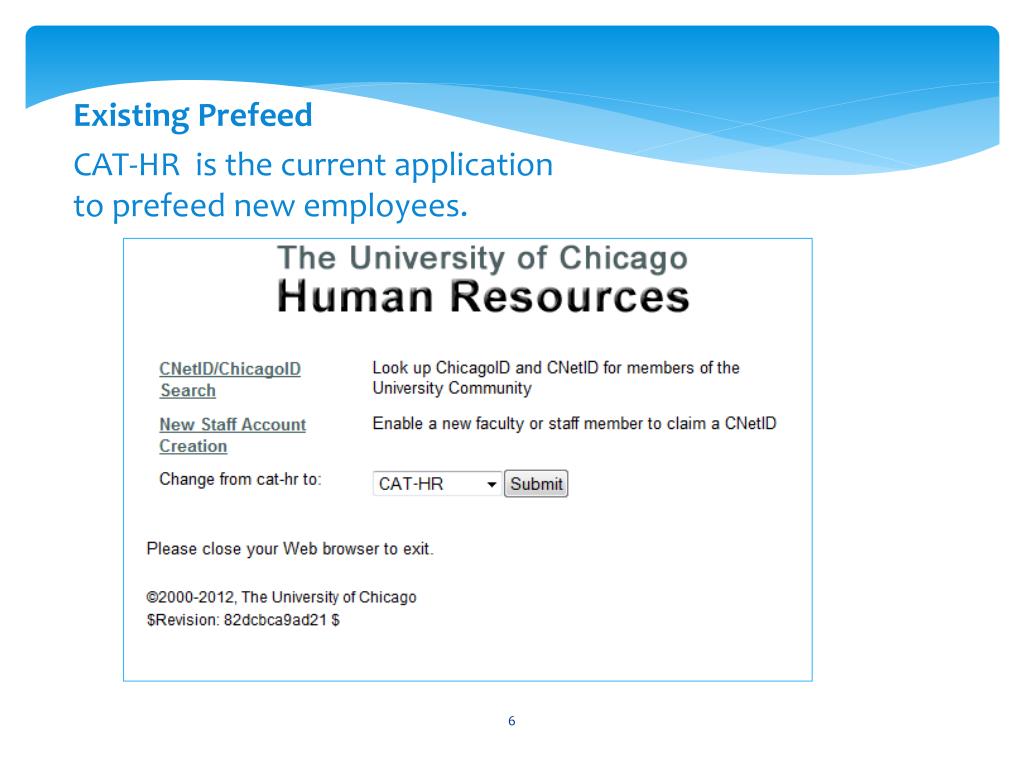1024x768 pixels.
Task: Click "Please close your Web browser to exit."
Action: (x=290, y=549)
